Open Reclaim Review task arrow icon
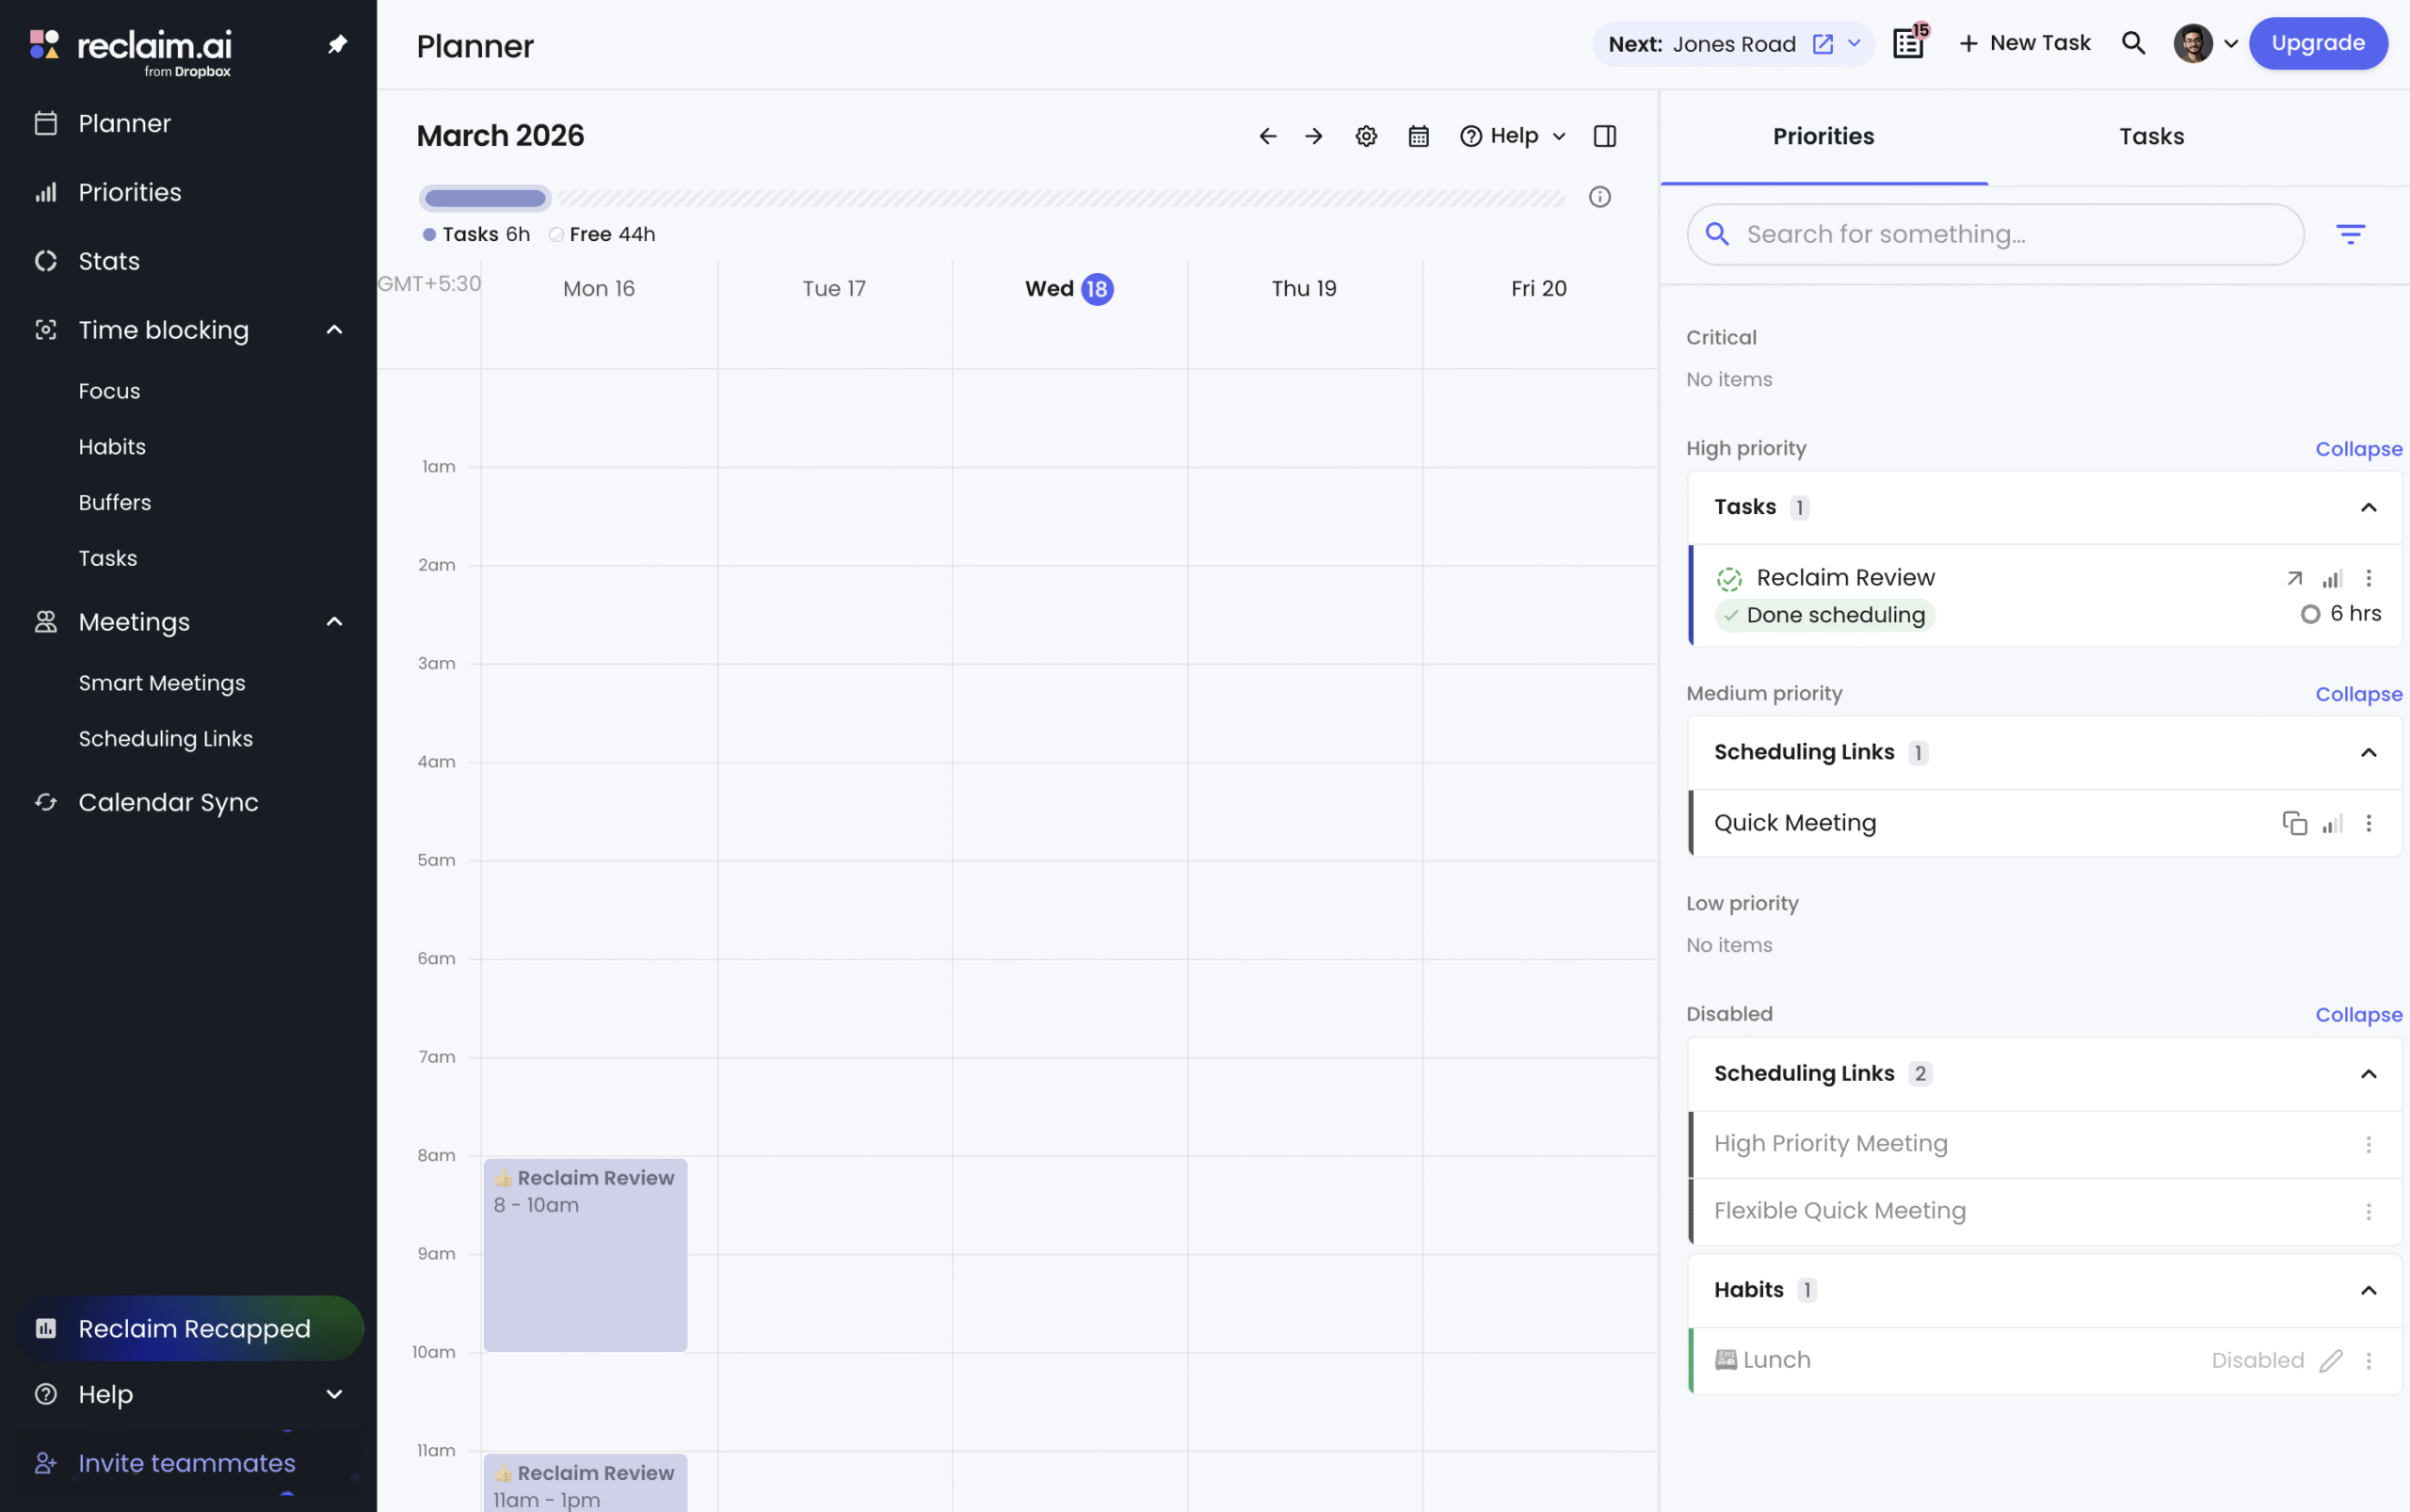2410x1512 pixels. tap(2295, 578)
